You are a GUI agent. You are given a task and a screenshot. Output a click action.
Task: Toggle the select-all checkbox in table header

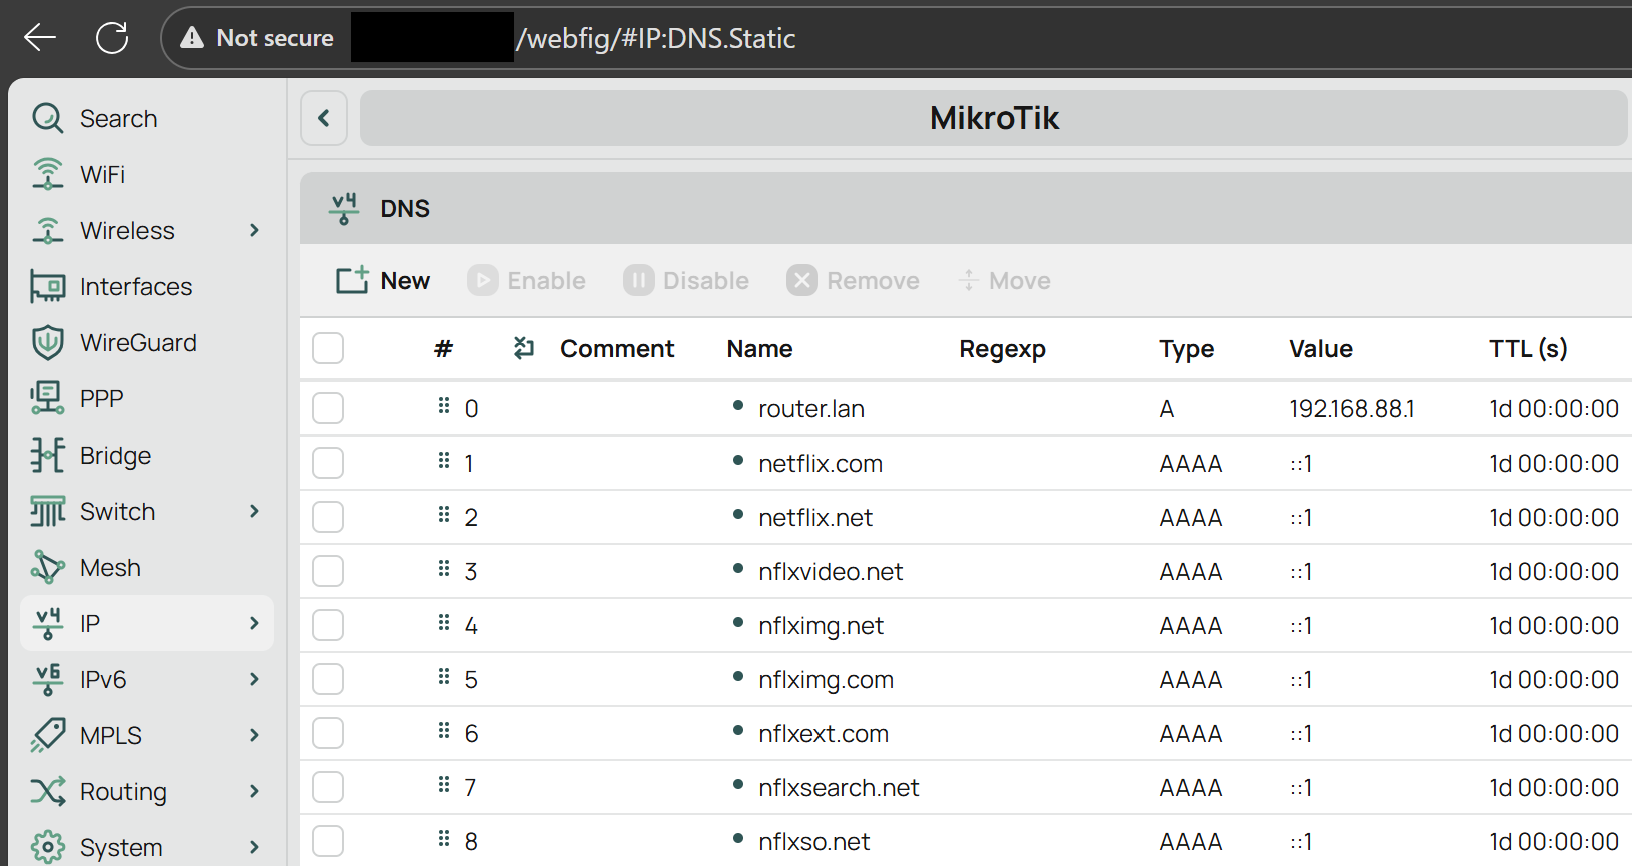[x=328, y=348]
